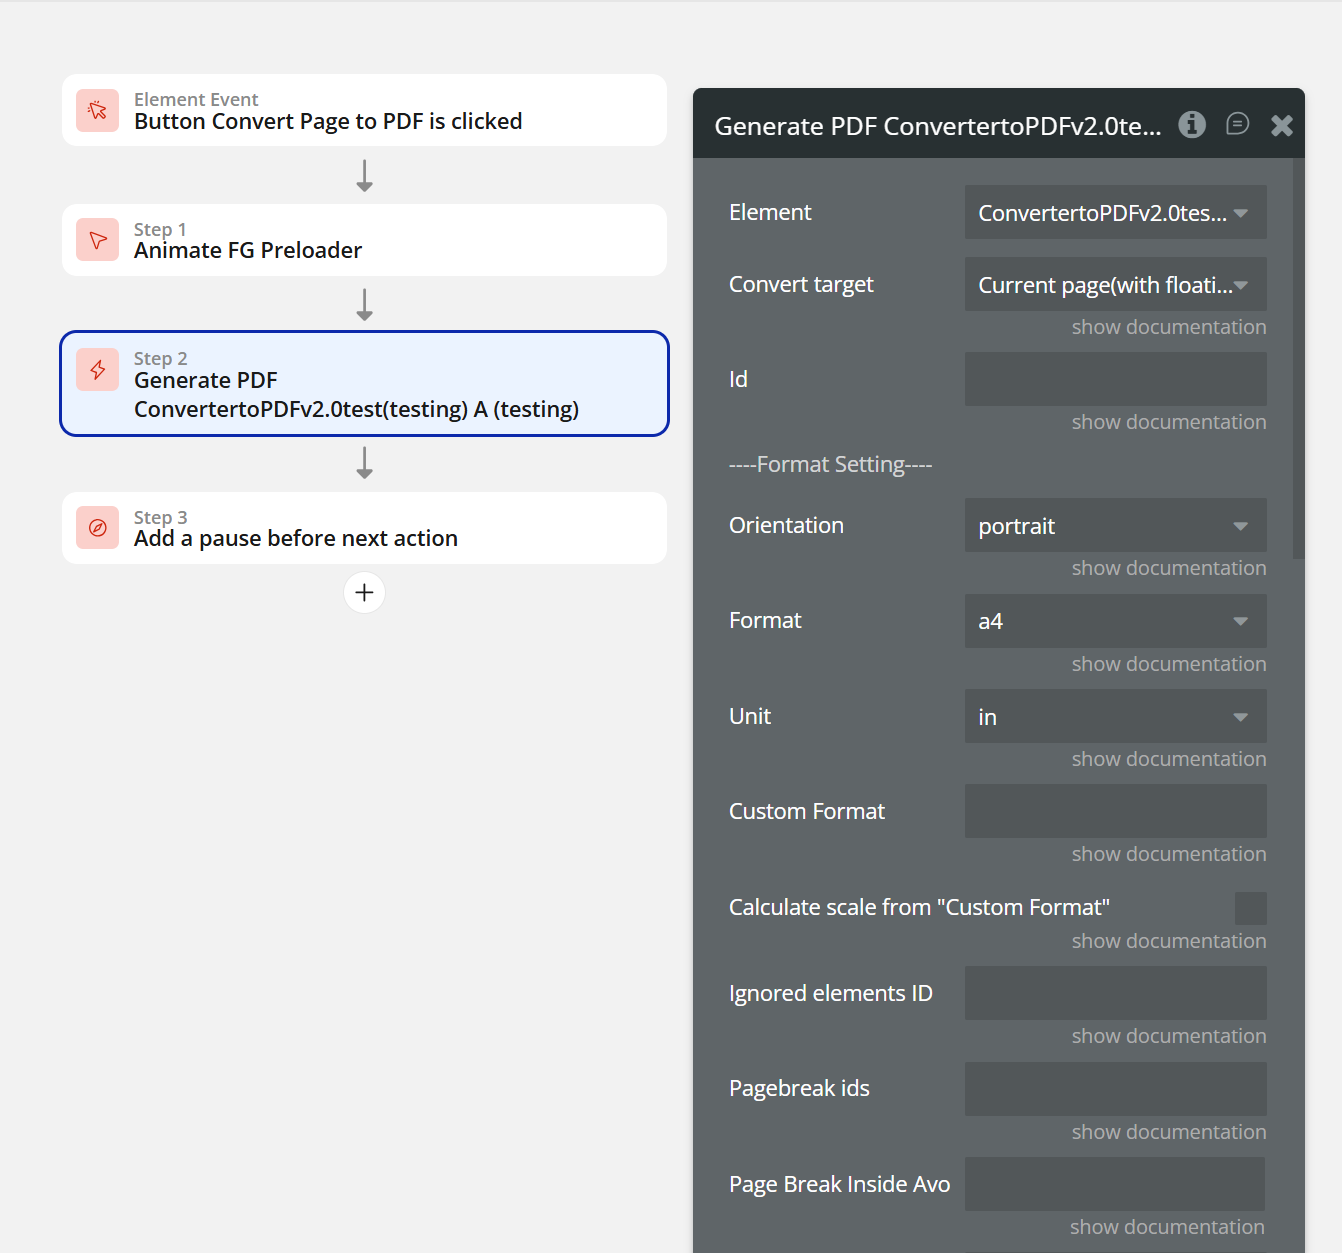Expand the Convert target dropdown
The width and height of the screenshot is (1342, 1253).
[1115, 285]
